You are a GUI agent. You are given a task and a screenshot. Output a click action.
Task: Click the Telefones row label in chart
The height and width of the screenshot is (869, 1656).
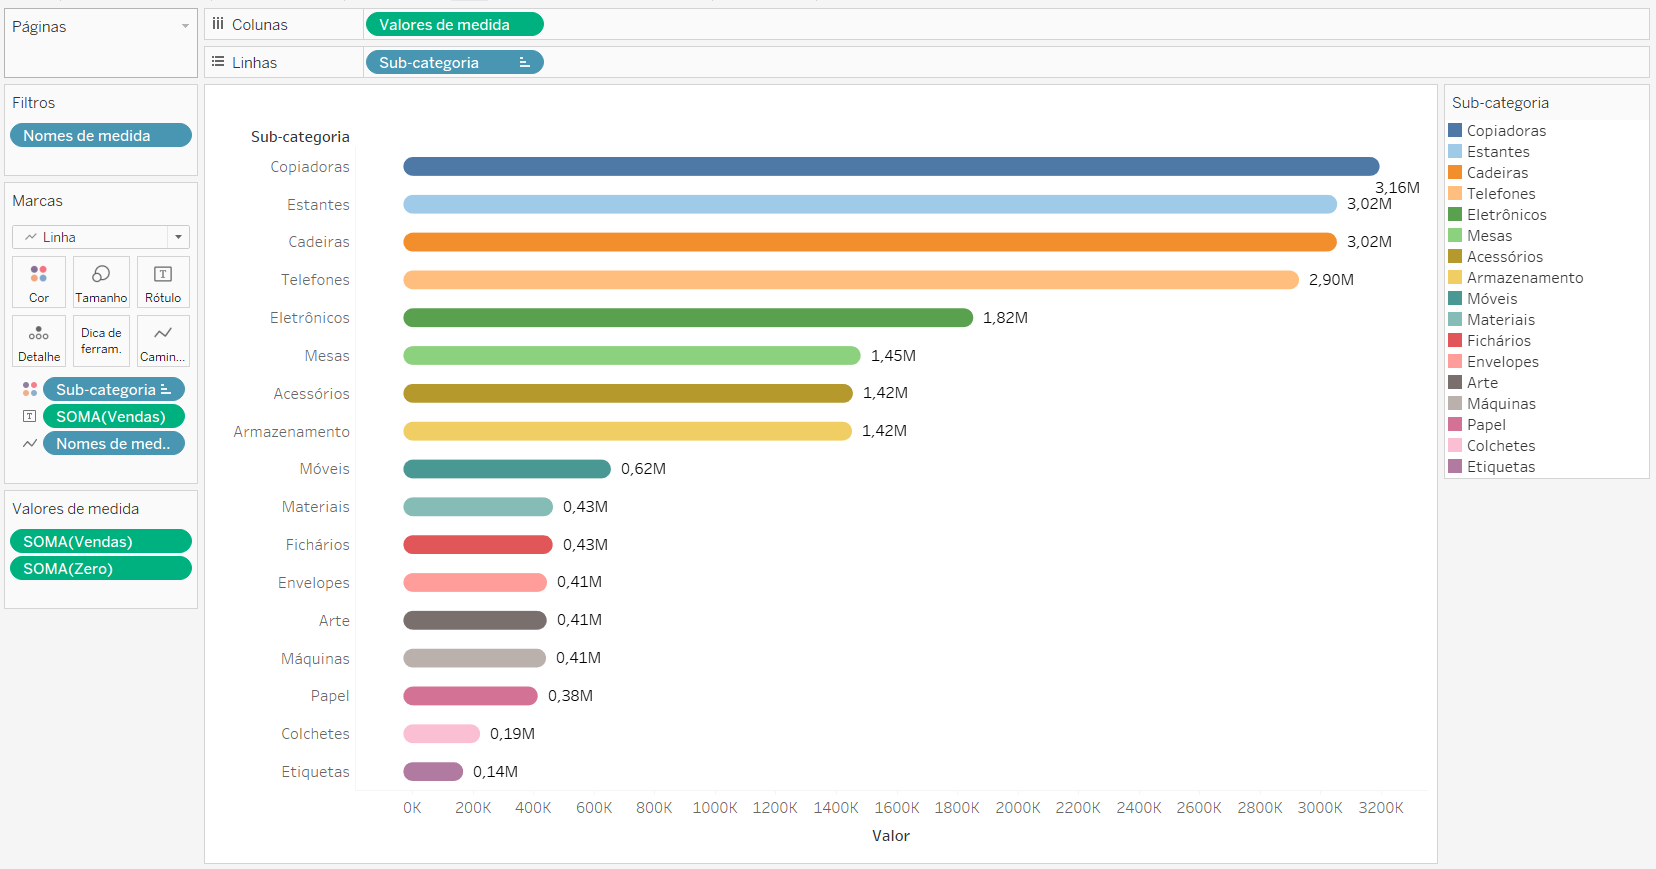coord(315,279)
